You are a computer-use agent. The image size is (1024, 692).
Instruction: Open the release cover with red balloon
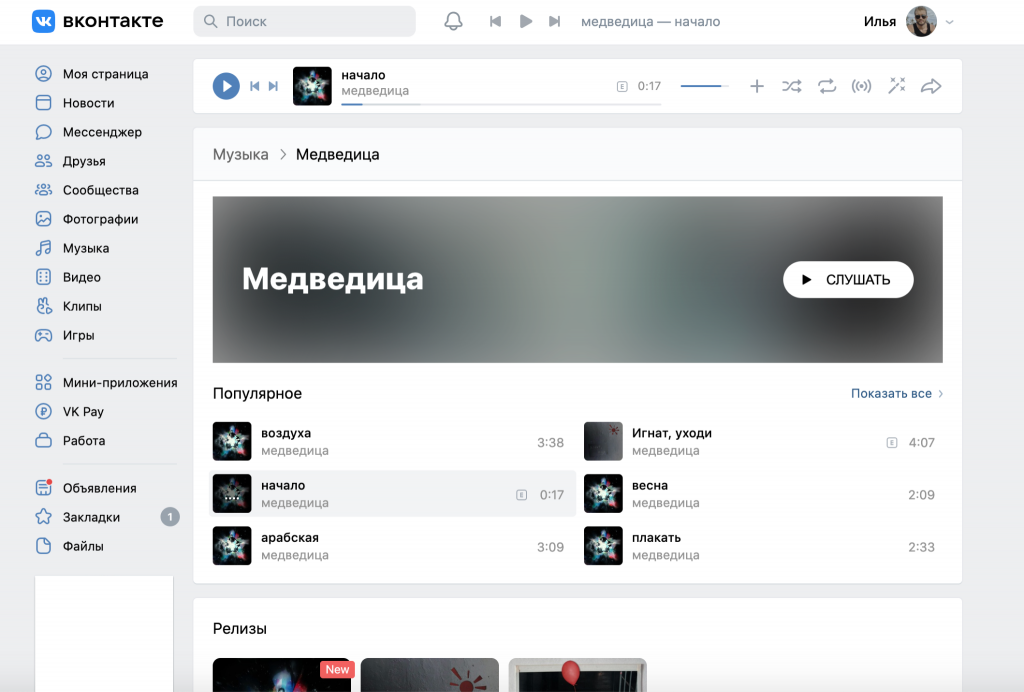(577, 674)
